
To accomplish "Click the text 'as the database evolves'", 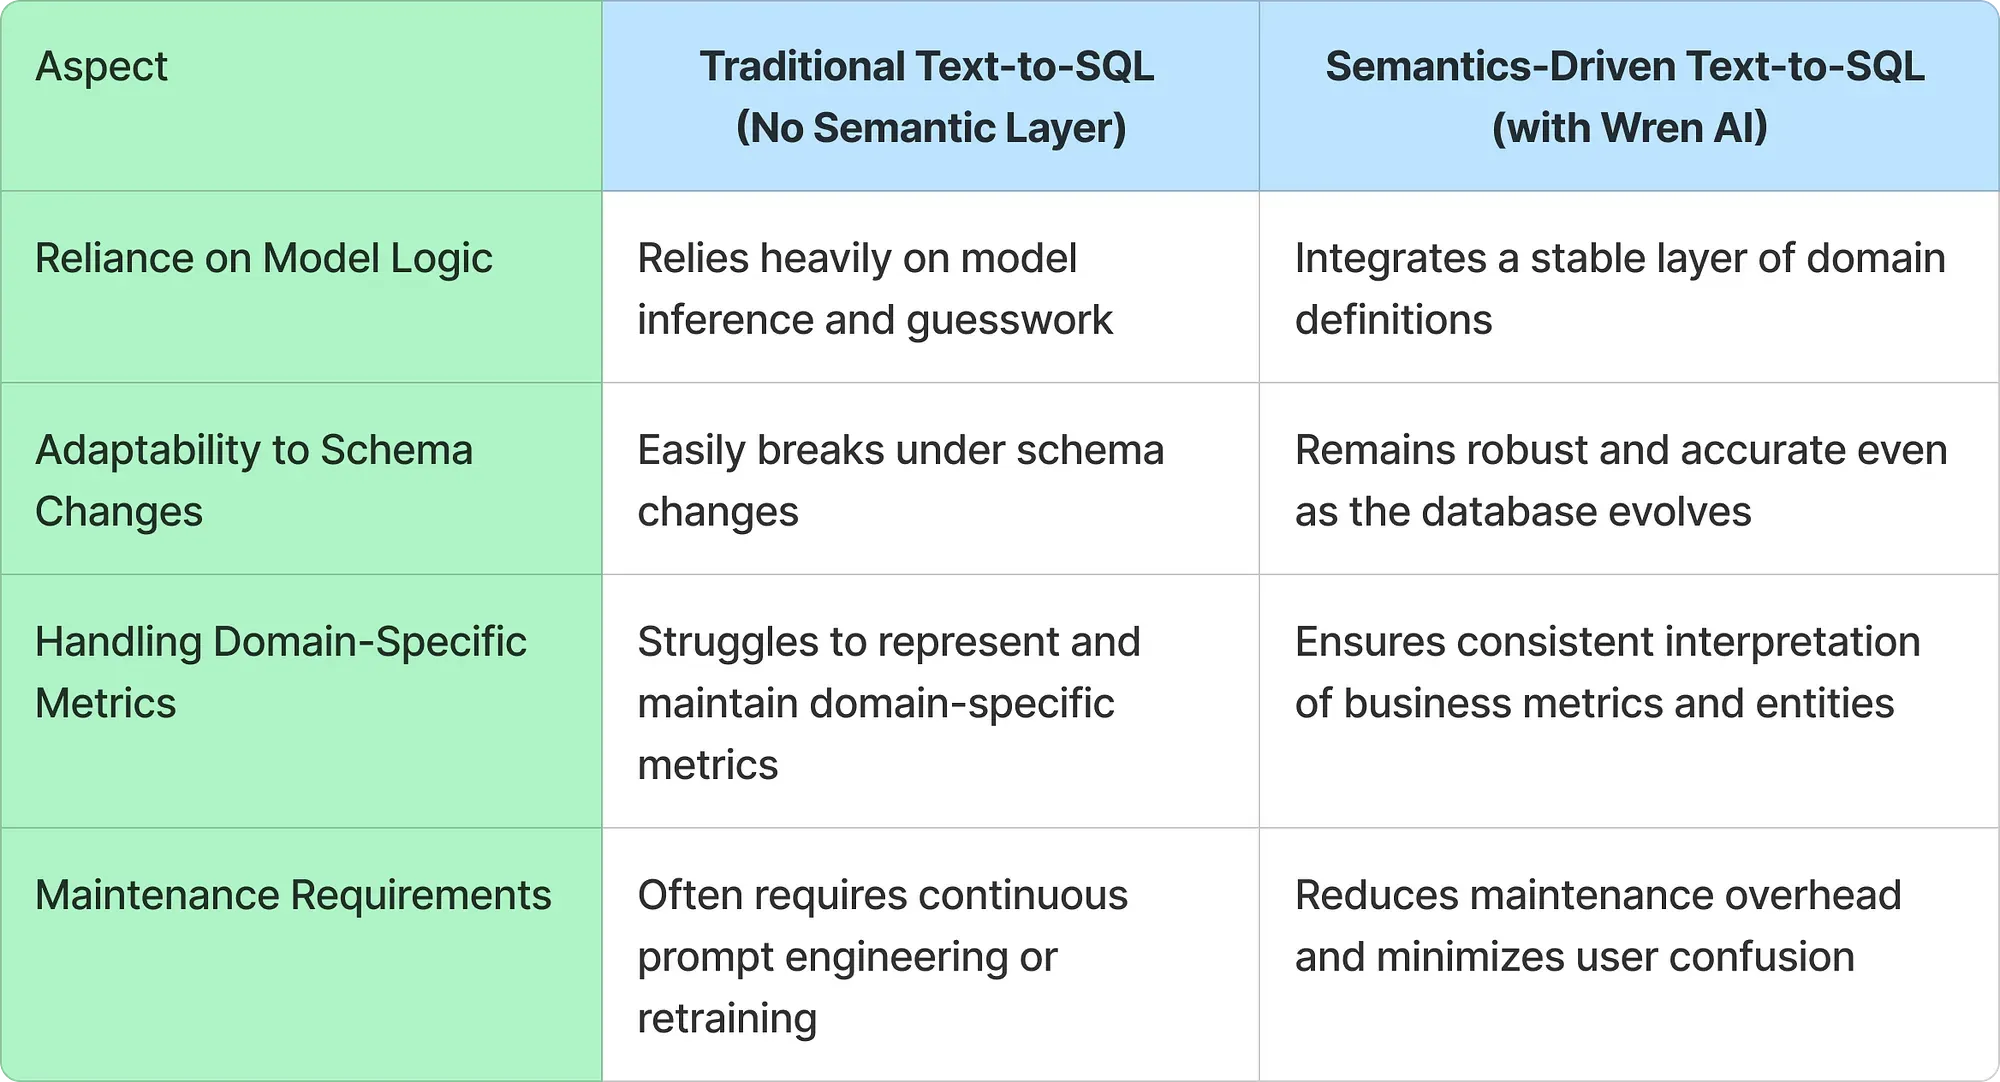I will pyautogui.click(x=1522, y=512).
